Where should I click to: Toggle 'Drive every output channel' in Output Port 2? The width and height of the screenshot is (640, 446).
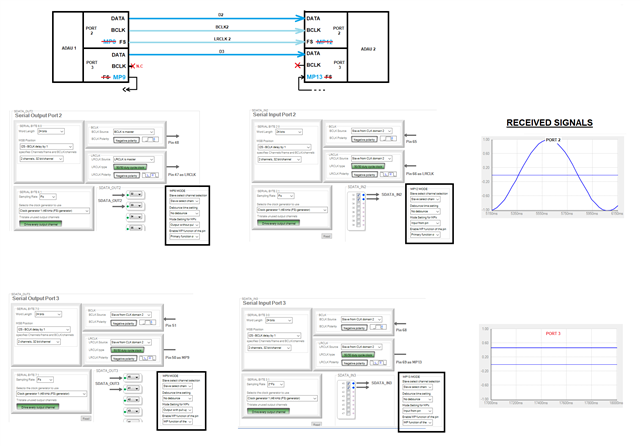[40, 224]
